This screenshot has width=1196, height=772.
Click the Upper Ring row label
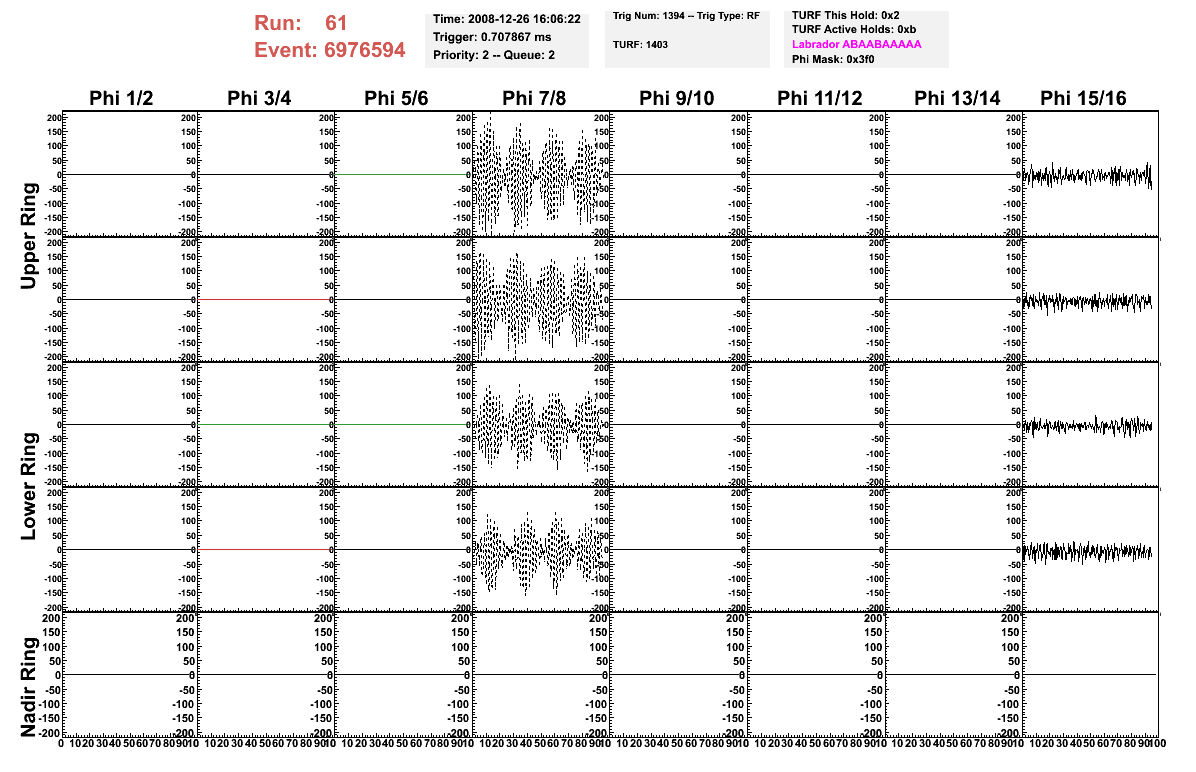28,236
